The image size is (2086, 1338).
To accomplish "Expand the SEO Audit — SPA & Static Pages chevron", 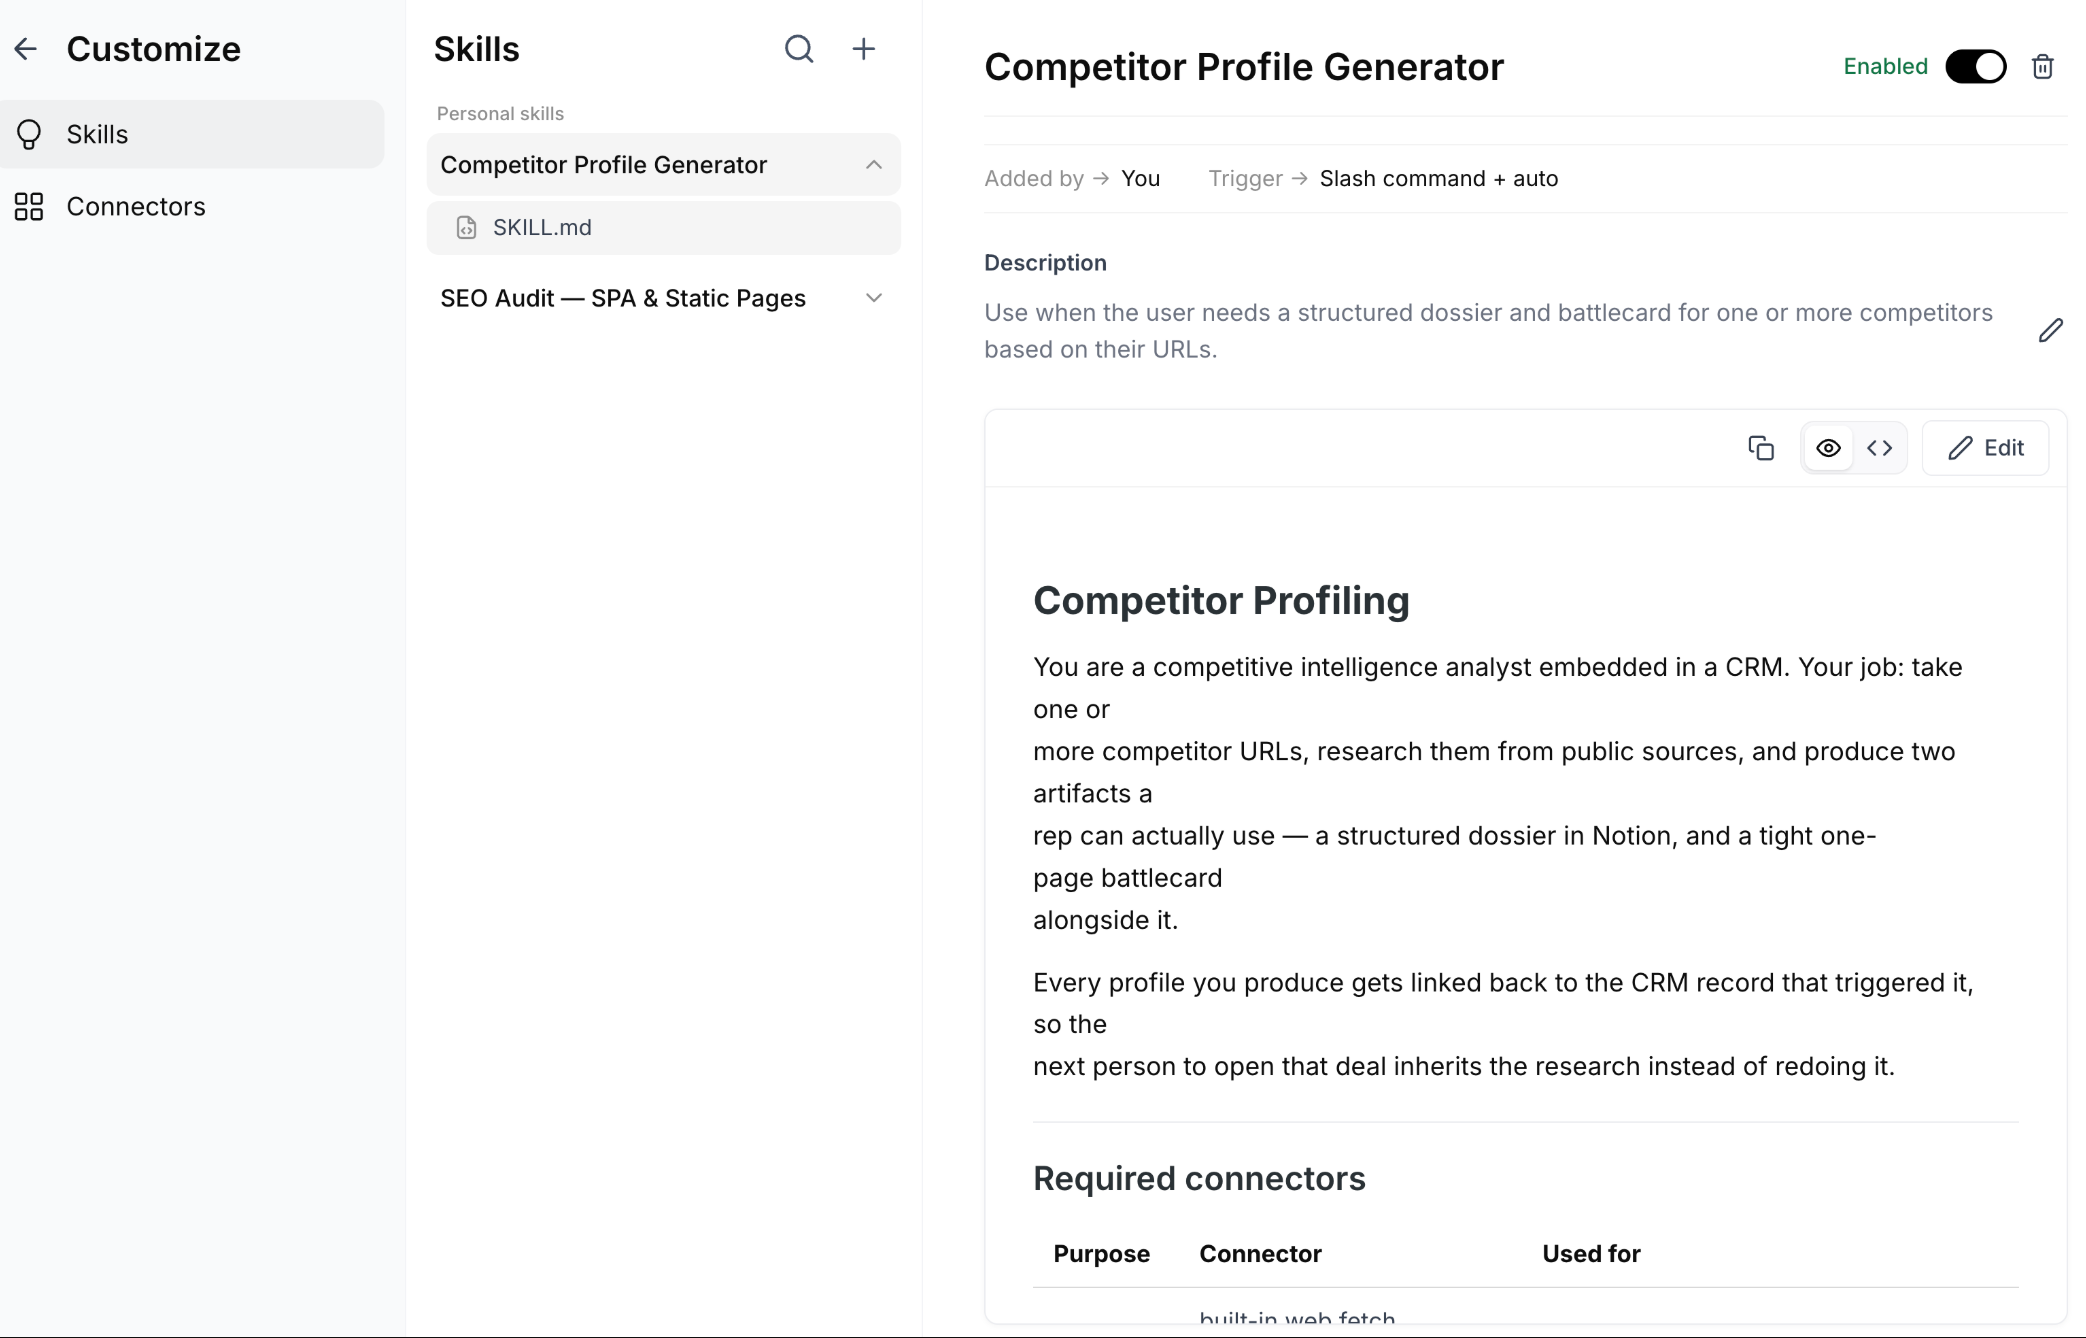I will pyautogui.click(x=874, y=298).
